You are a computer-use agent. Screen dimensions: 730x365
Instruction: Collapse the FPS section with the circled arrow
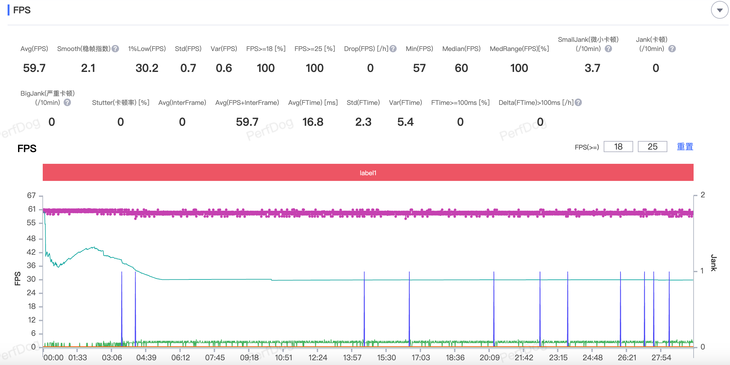tap(719, 10)
